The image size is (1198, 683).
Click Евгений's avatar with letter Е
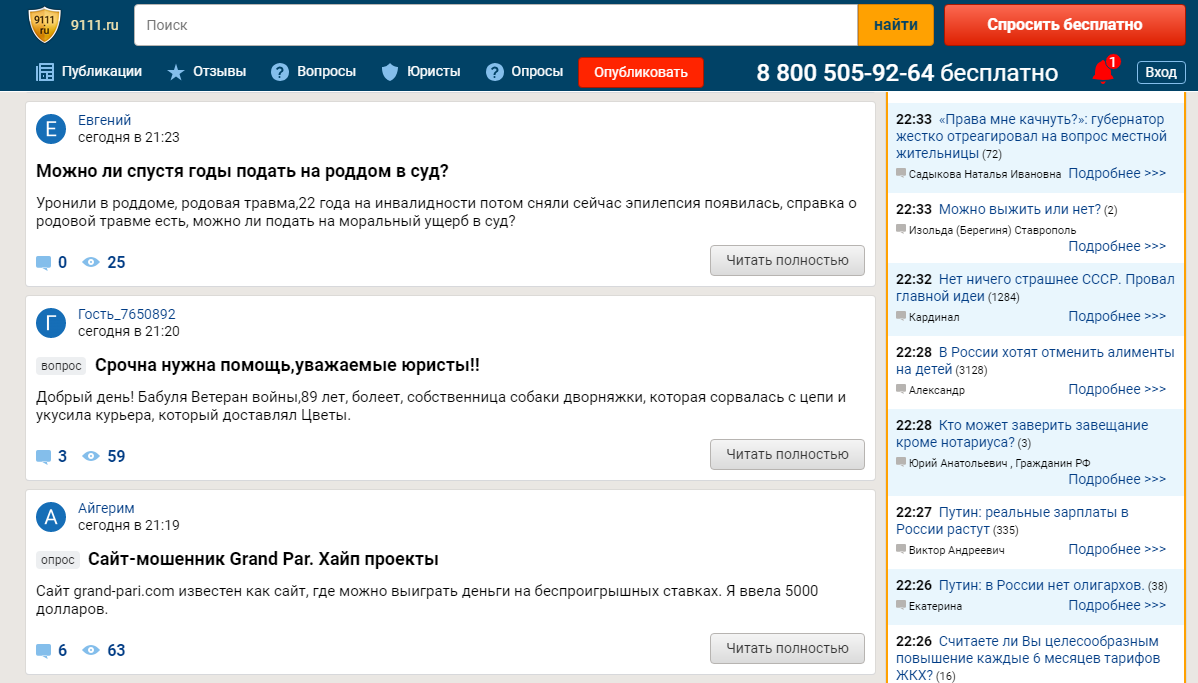[x=50, y=127]
